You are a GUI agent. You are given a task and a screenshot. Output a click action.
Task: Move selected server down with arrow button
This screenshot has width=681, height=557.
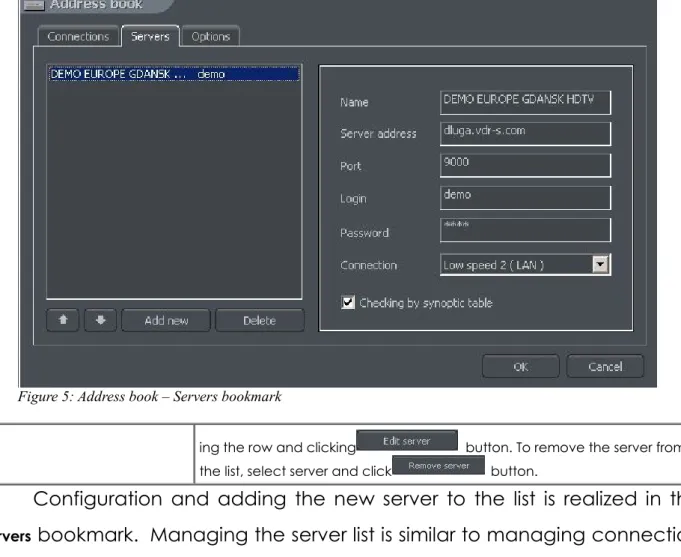(100, 320)
